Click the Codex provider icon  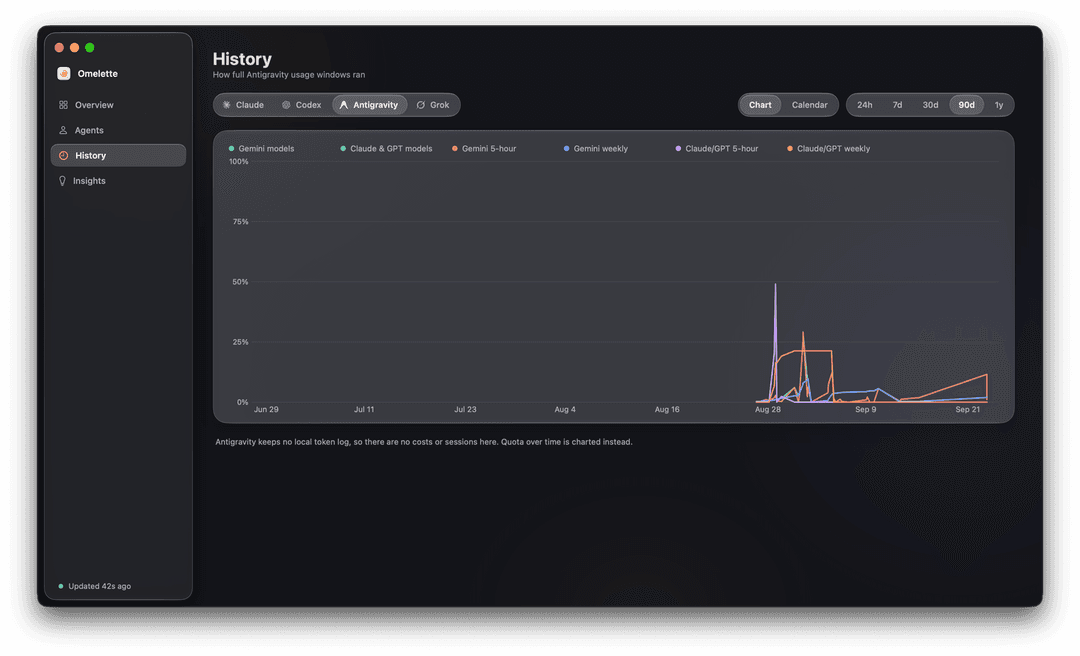click(x=286, y=105)
